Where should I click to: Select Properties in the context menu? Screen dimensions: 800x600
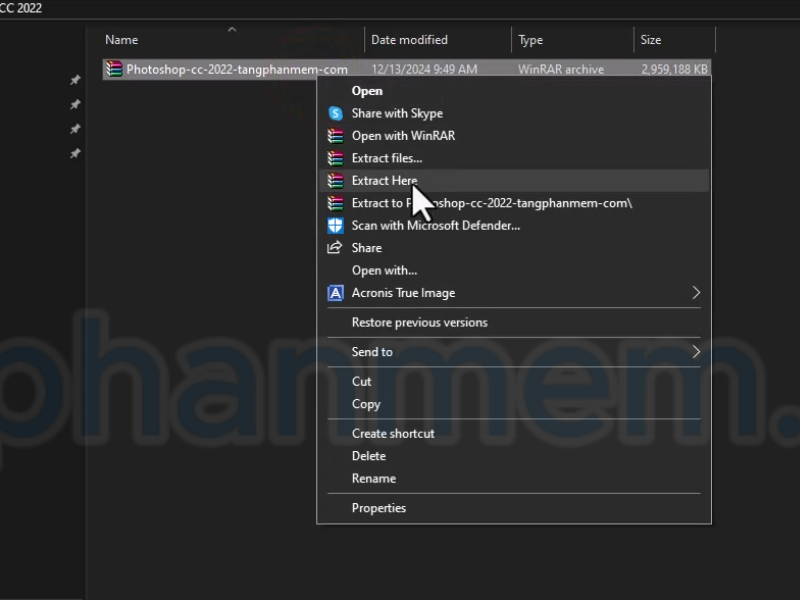(x=379, y=508)
